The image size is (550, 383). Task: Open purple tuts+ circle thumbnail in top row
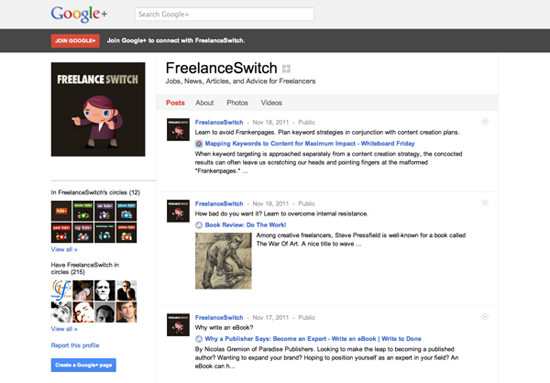[x=105, y=211]
